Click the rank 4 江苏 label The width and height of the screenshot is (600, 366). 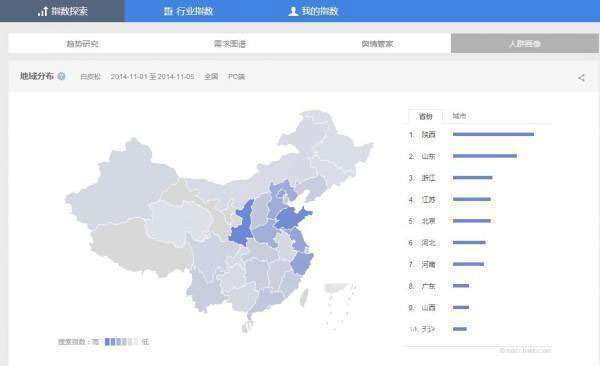[x=429, y=199]
